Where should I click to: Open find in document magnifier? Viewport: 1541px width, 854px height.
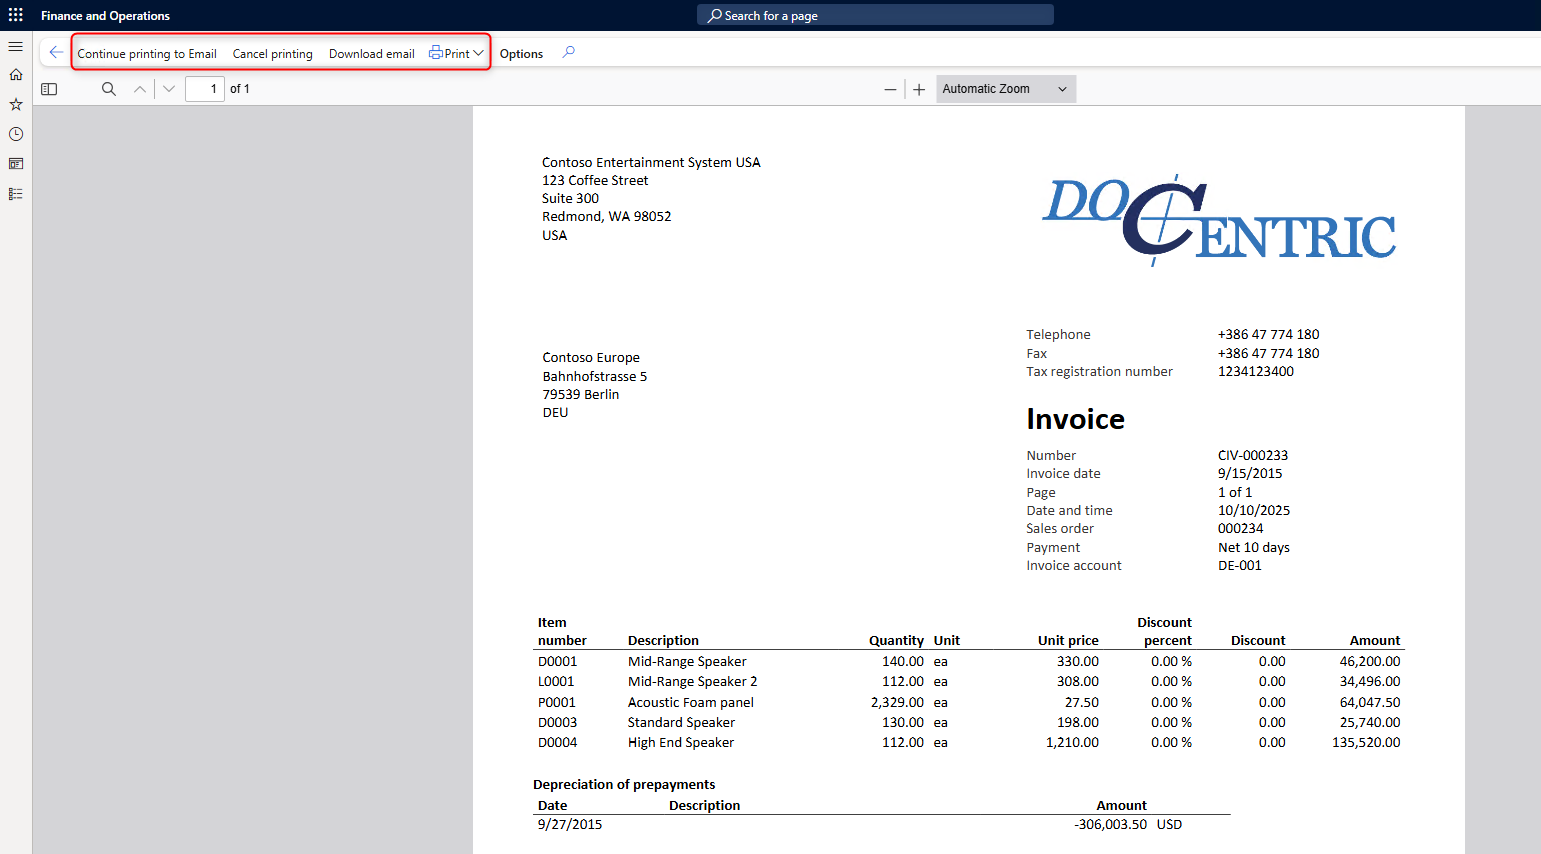[x=109, y=89]
